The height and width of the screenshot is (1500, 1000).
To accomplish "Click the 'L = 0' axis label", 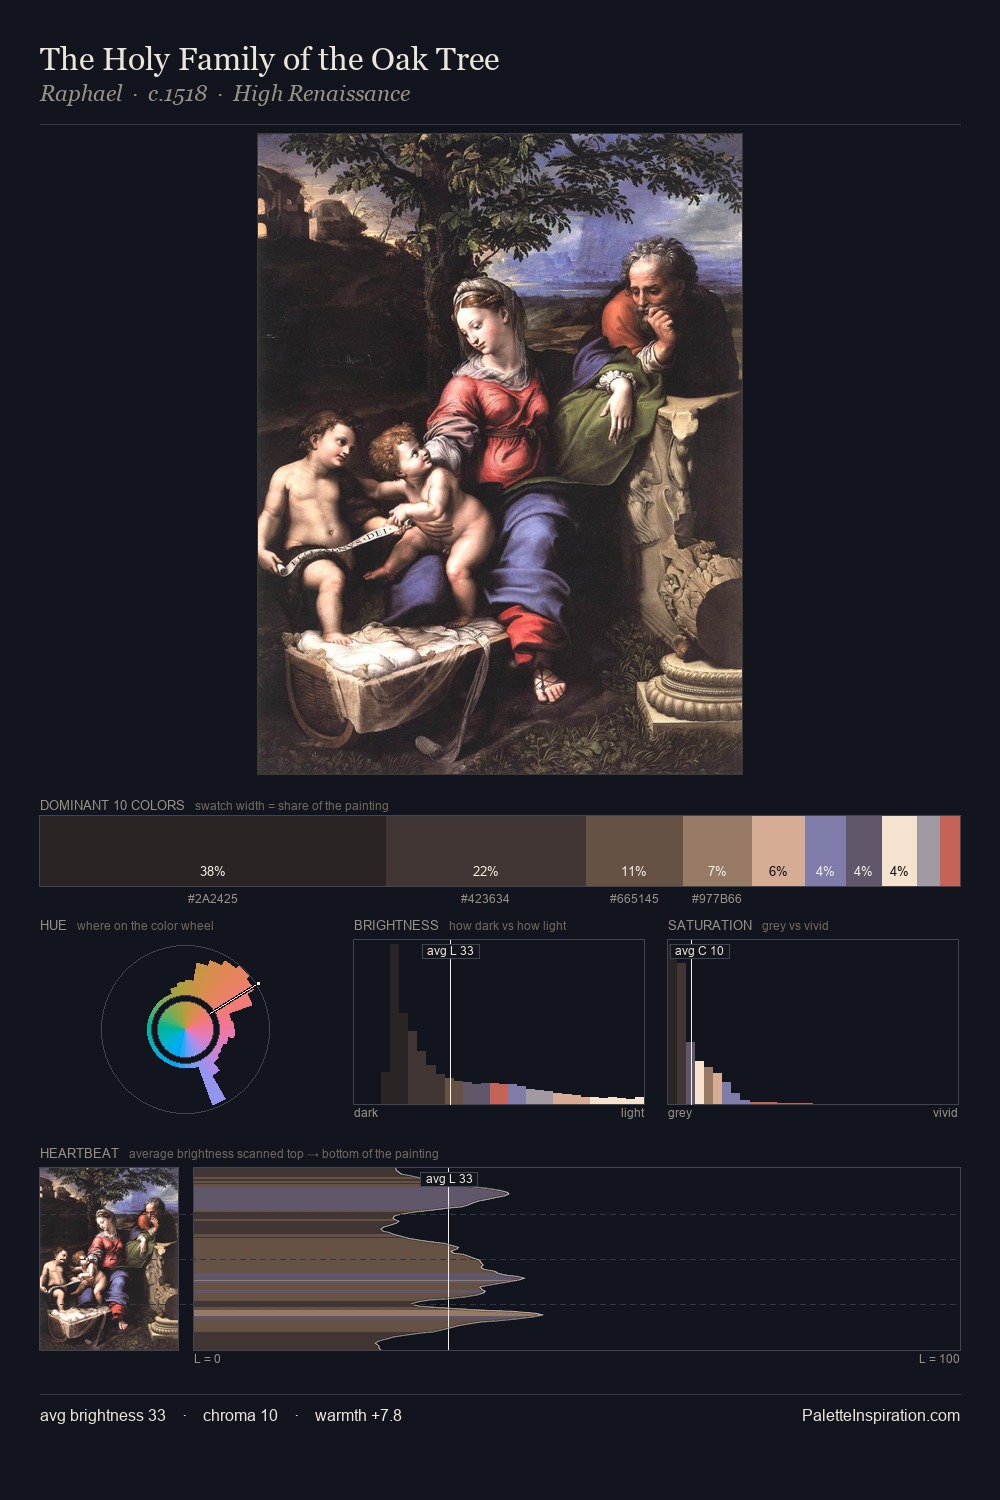I will (x=207, y=1359).
